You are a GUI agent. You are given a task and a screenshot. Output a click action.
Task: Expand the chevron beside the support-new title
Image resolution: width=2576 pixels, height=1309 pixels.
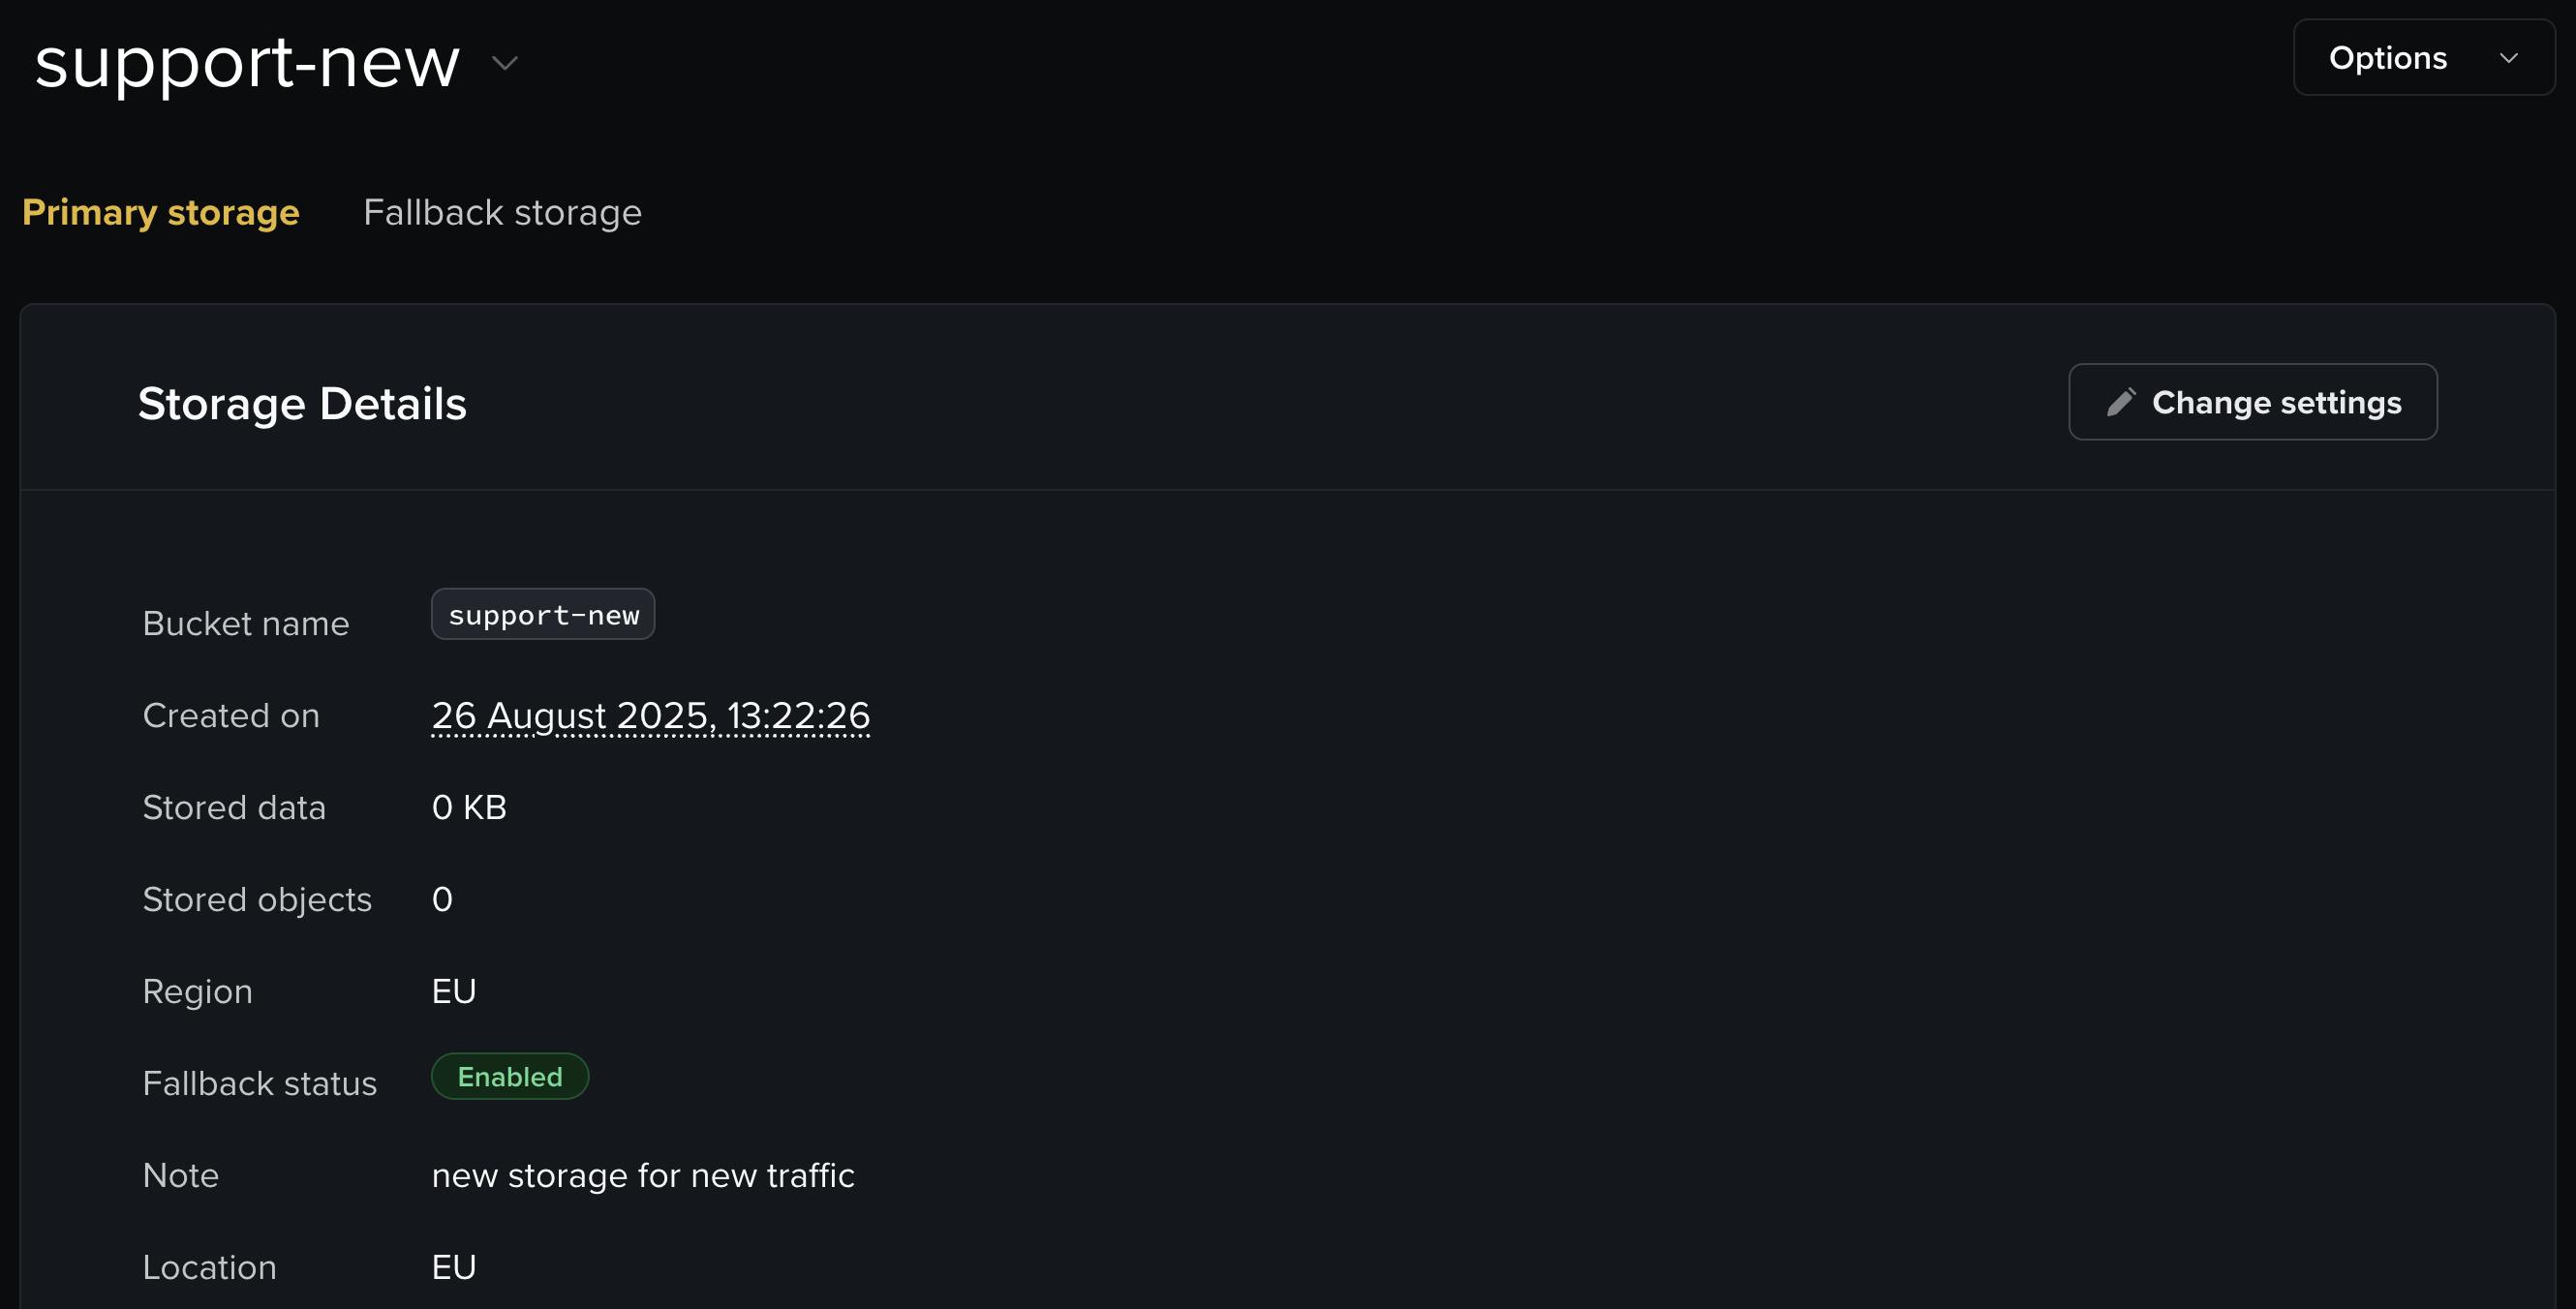[x=505, y=63]
